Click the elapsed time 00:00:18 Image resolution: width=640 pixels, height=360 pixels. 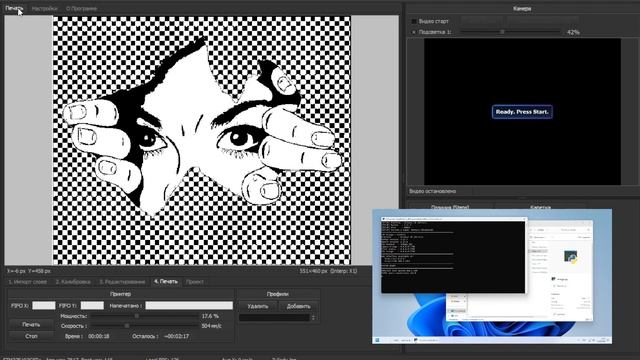point(99,336)
